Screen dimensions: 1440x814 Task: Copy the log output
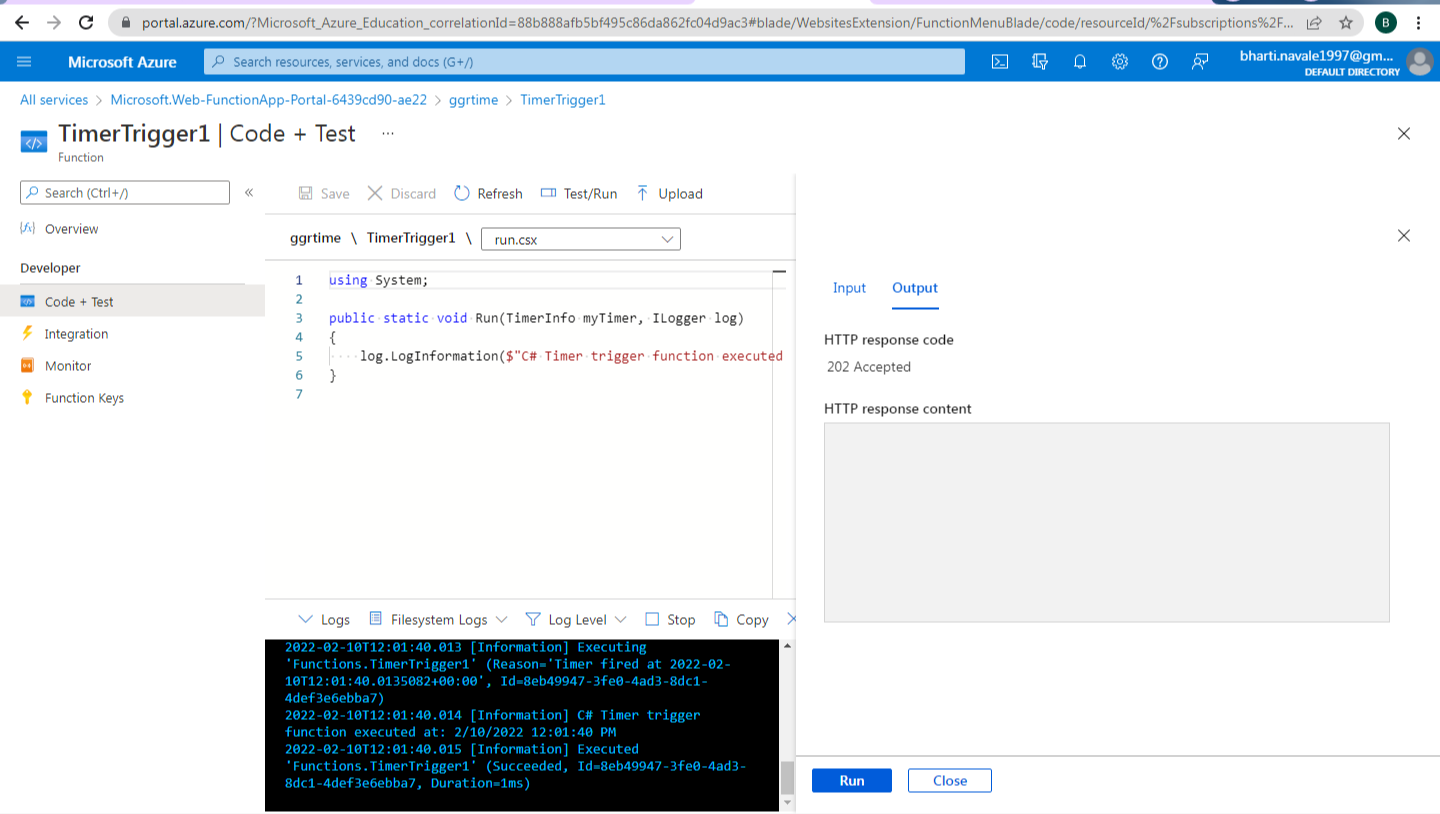click(741, 619)
